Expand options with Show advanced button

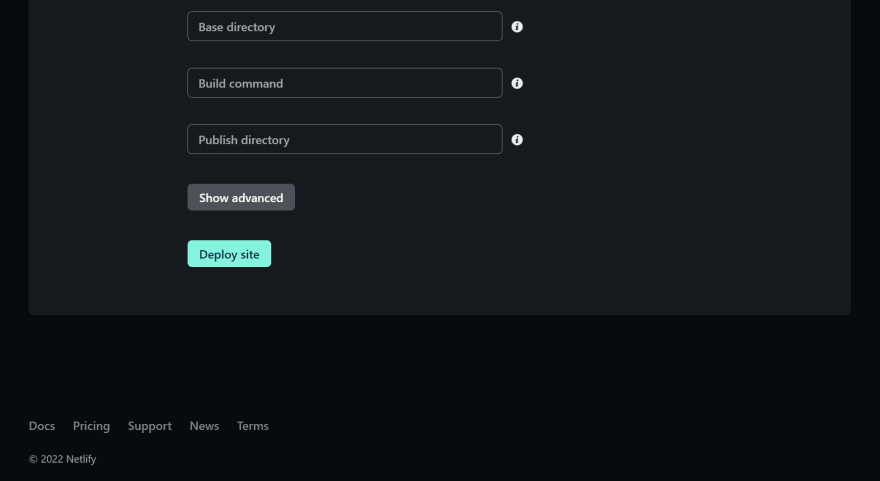click(241, 198)
